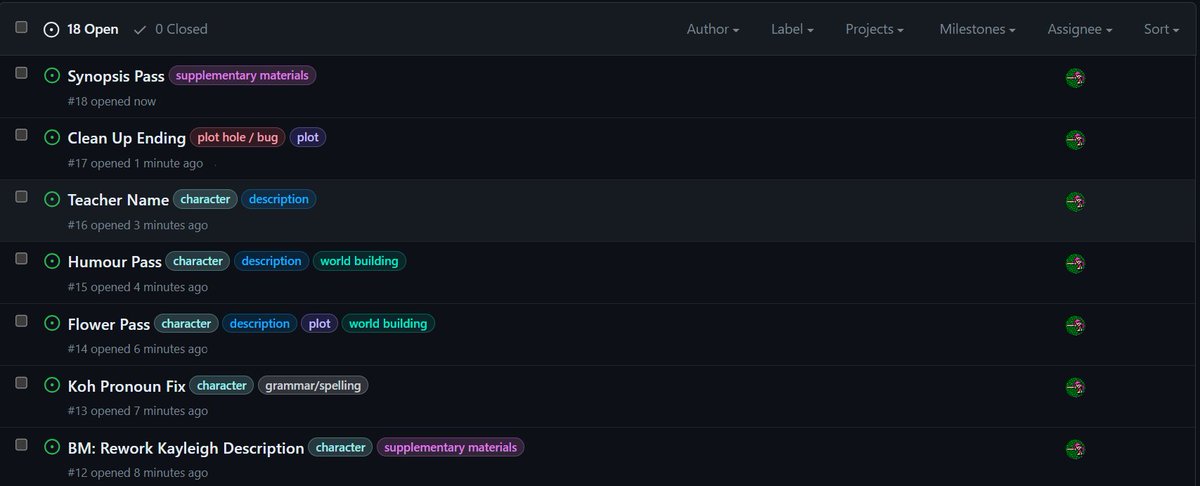
Task: Click the world building label on Flower Pass
Action: (x=388, y=324)
